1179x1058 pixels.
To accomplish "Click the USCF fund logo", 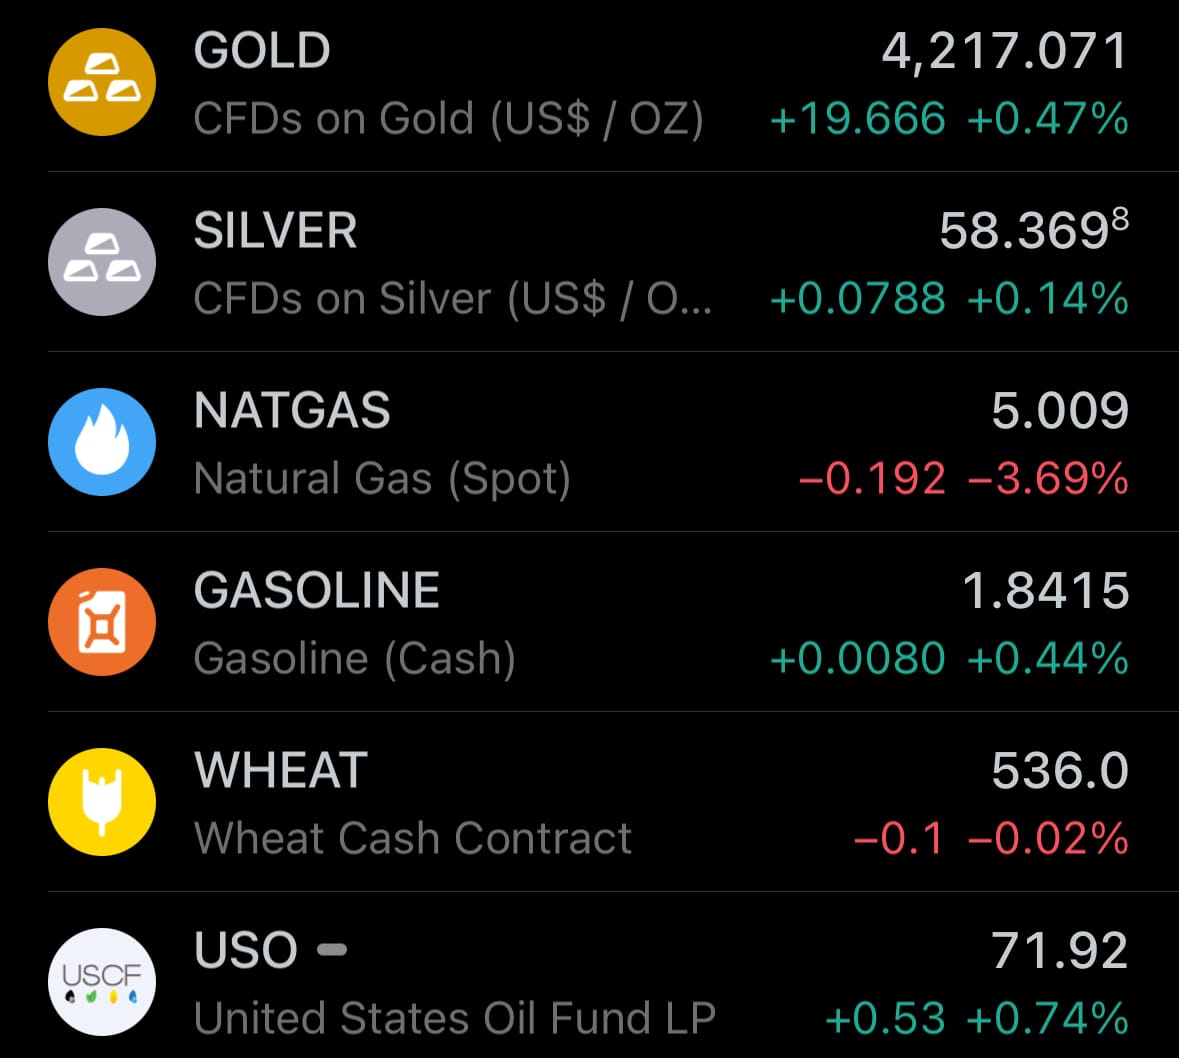I will [102, 982].
